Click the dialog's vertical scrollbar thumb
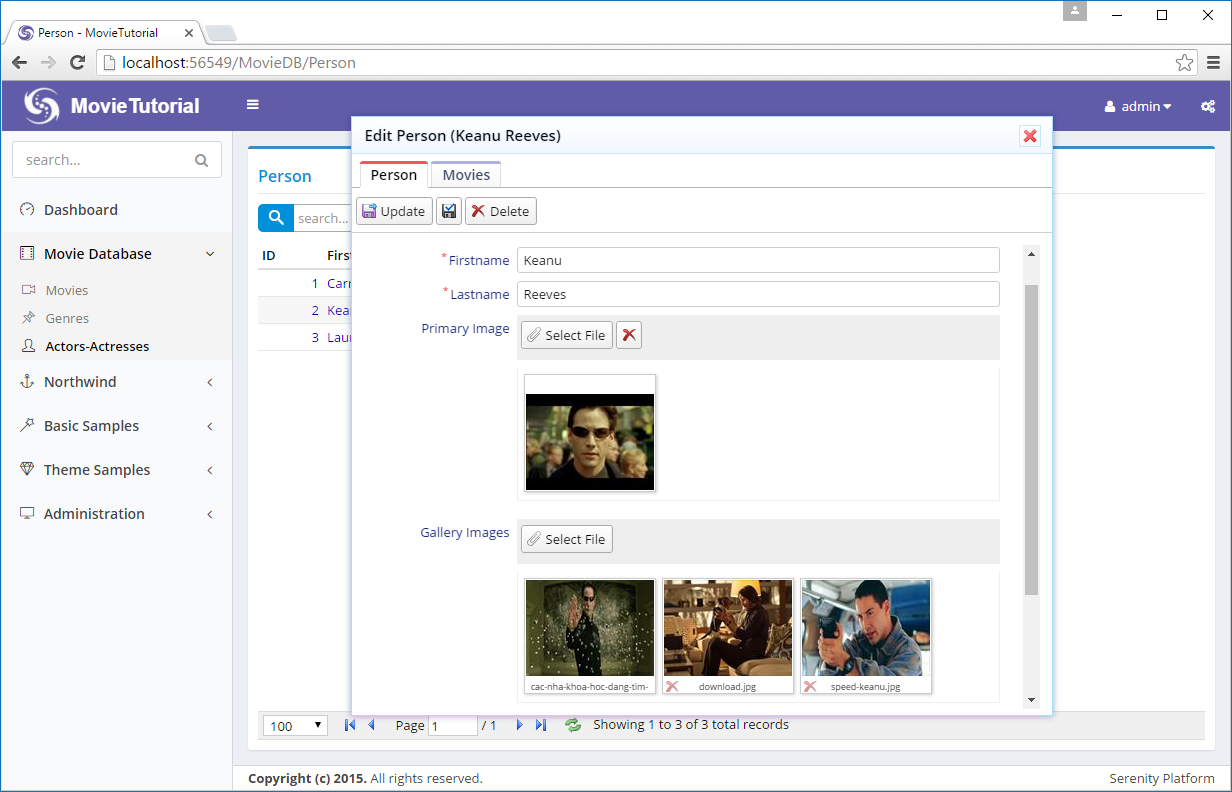The height and width of the screenshot is (792, 1232). click(x=1031, y=440)
